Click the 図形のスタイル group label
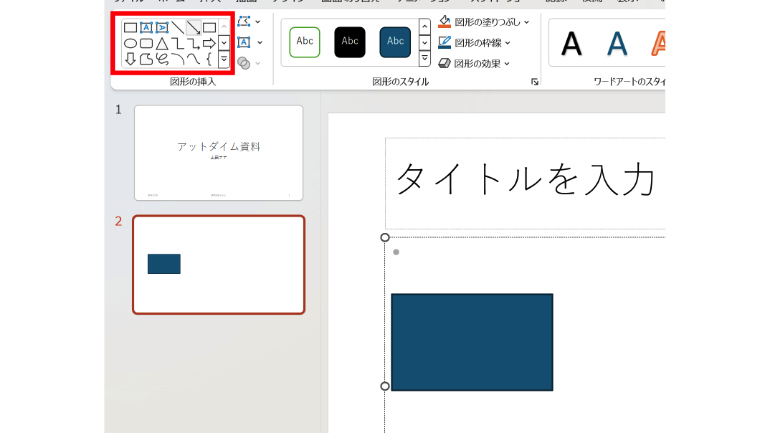 pyautogui.click(x=400, y=81)
